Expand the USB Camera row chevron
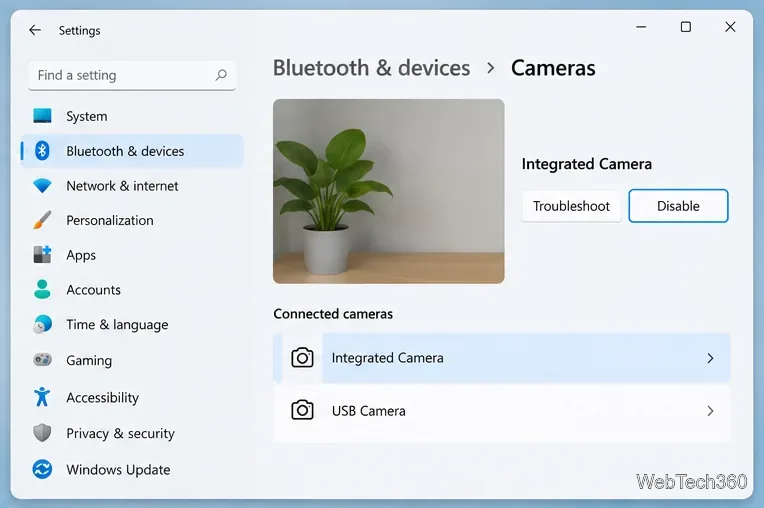 click(710, 411)
